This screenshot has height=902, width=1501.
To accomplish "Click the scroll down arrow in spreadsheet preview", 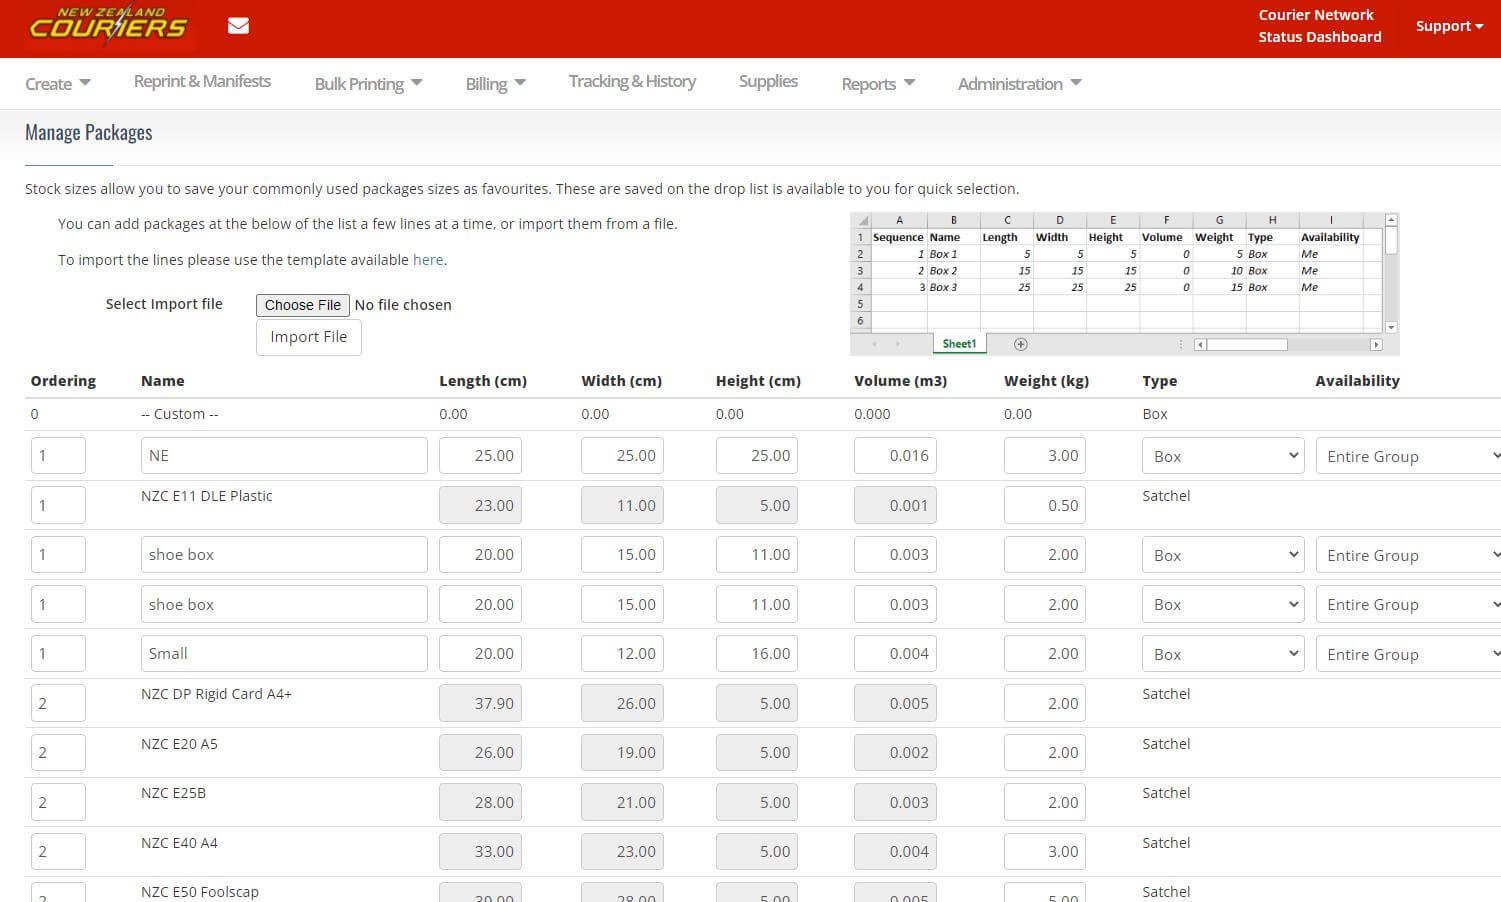I will click(x=1390, y=327).
